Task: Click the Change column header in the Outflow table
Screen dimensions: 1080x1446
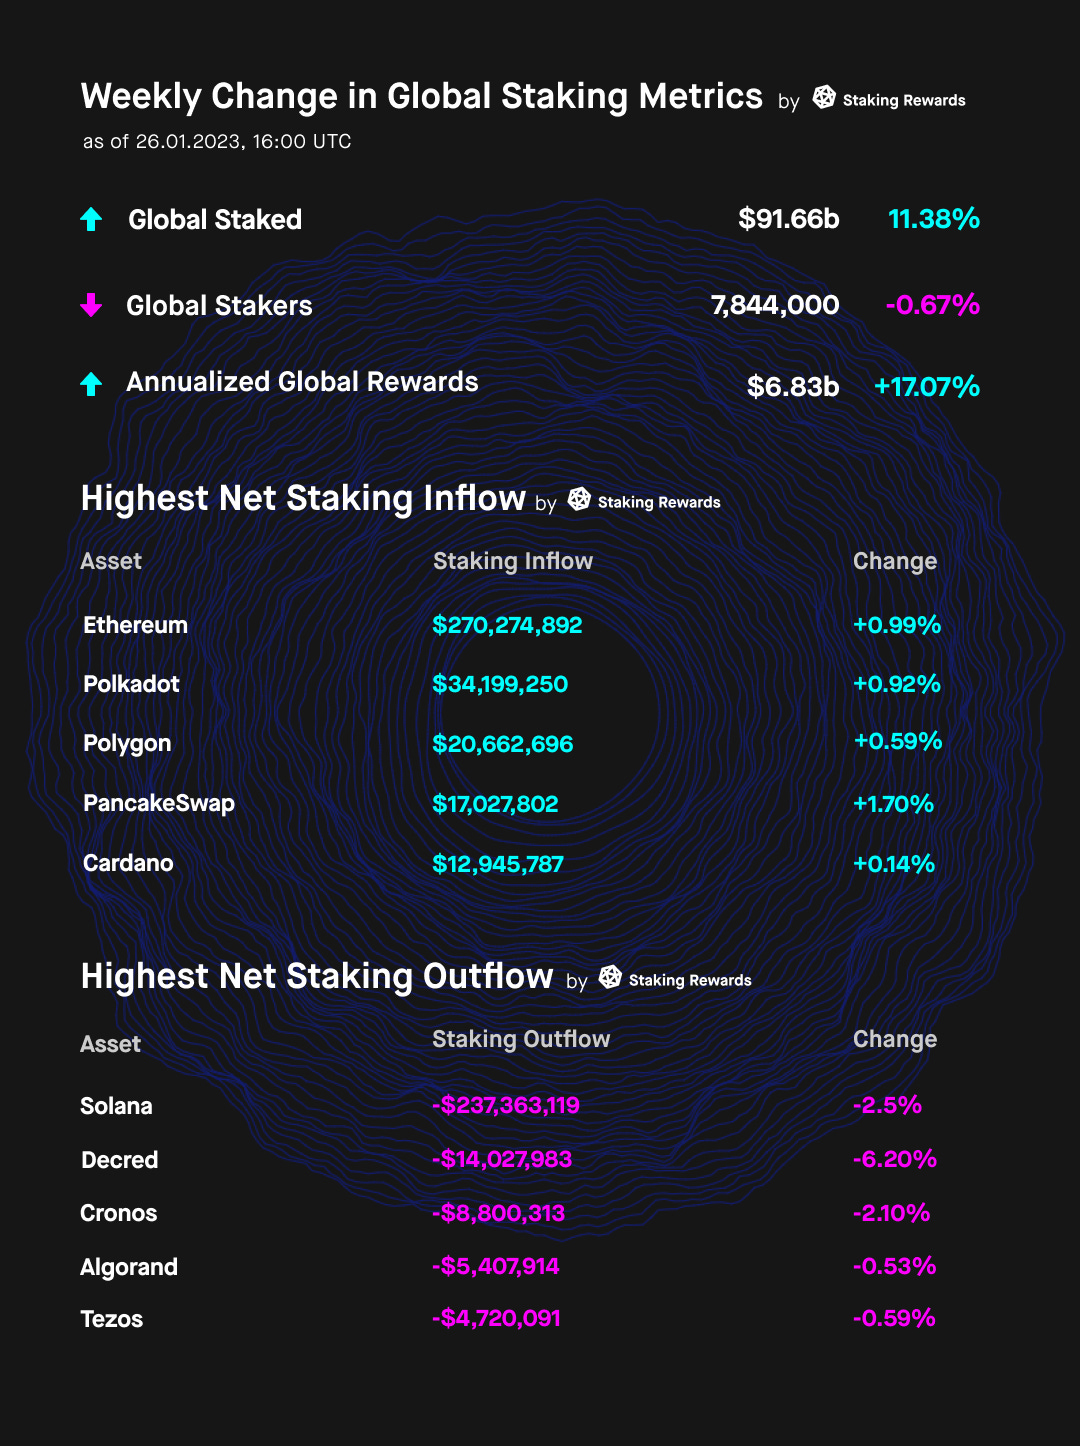Action: pyautogui.click(x=895, y=1039)
